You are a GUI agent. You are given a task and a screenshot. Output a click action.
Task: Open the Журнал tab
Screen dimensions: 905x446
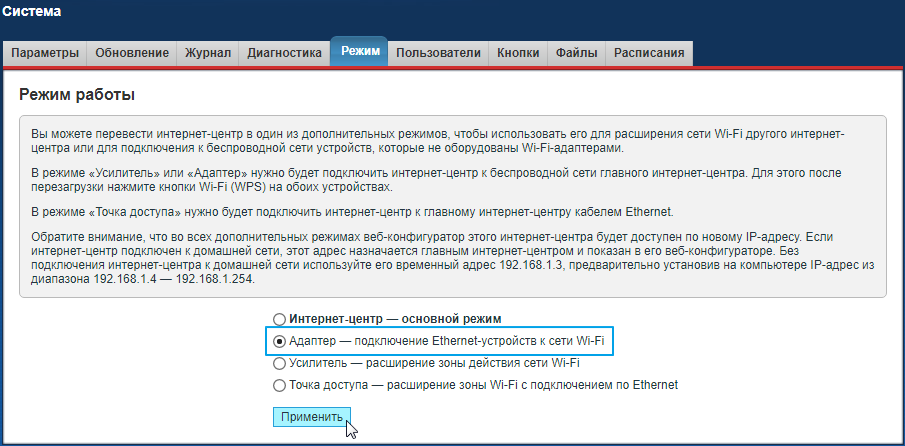[208, 53]
